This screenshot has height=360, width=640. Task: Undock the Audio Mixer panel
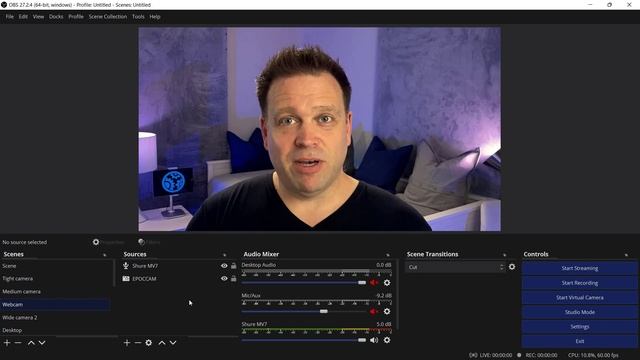coord(388,255)
